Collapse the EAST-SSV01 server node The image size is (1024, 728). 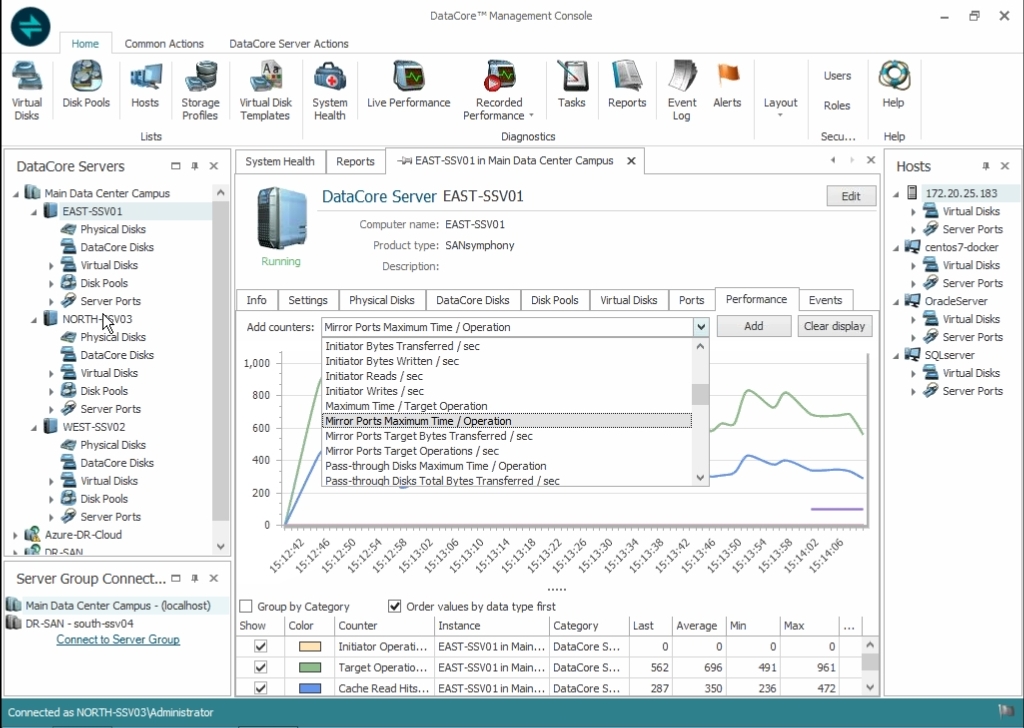[34, 212]
